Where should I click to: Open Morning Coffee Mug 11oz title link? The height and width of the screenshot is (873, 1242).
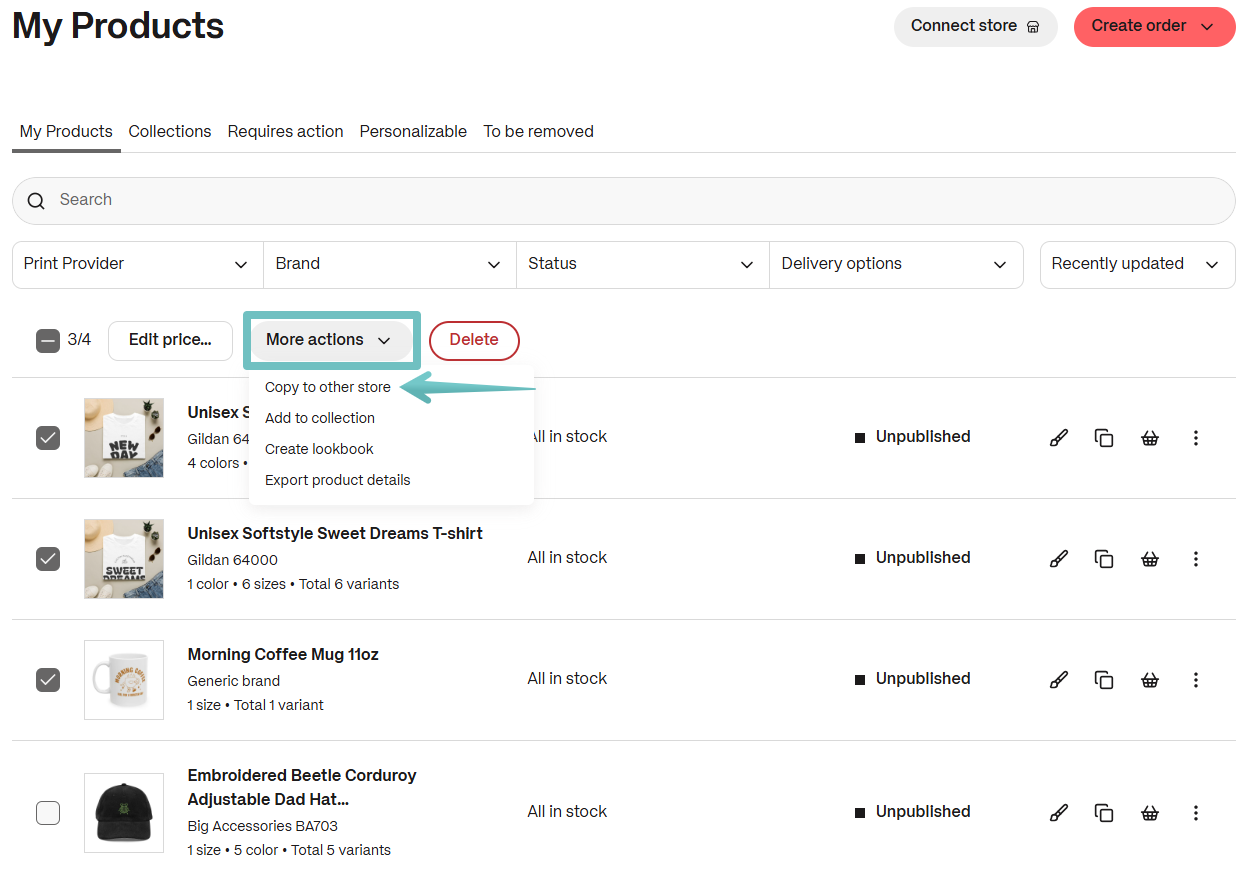283,654
